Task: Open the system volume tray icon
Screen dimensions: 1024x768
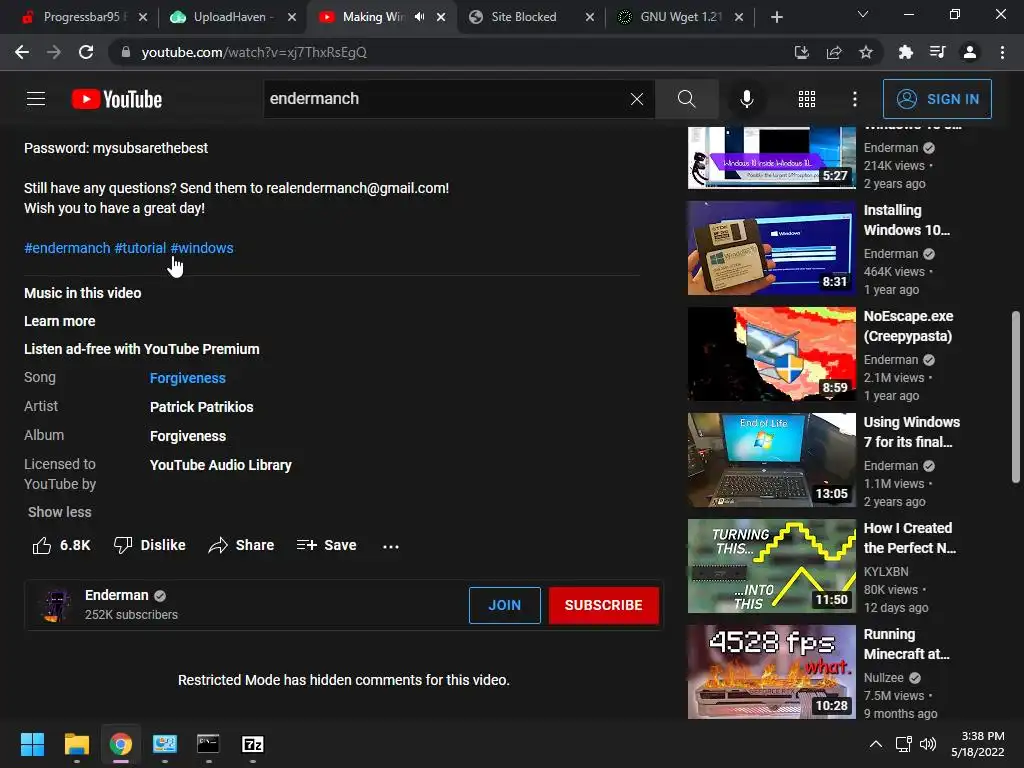Action: pyautogui.click(x=927, y=744)
